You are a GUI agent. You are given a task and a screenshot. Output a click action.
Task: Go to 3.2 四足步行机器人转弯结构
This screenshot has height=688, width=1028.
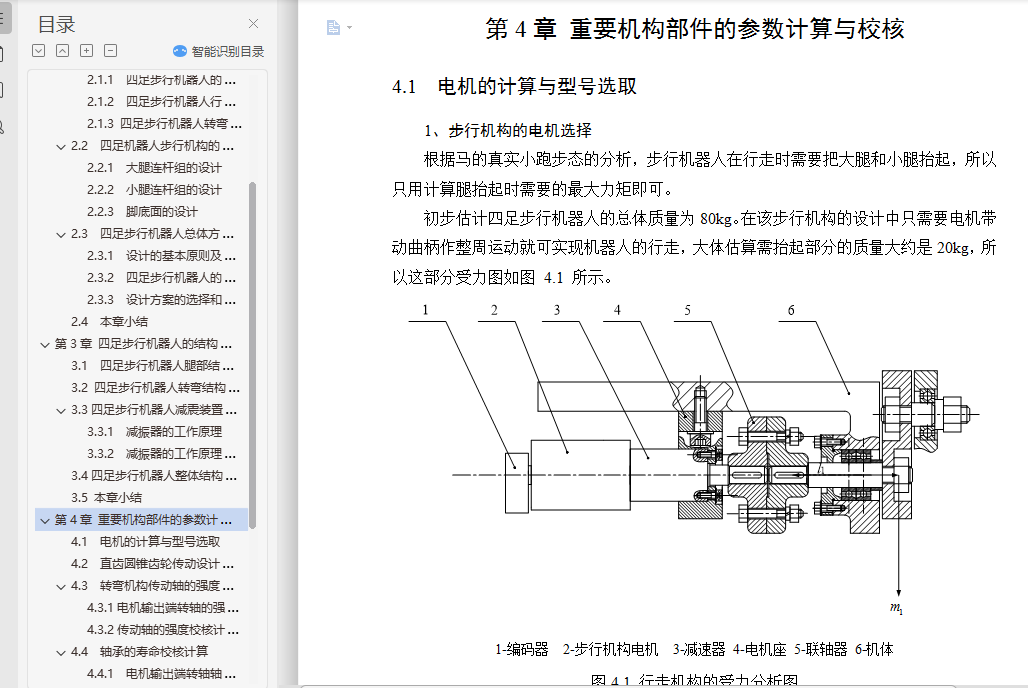tap(155, 388)
